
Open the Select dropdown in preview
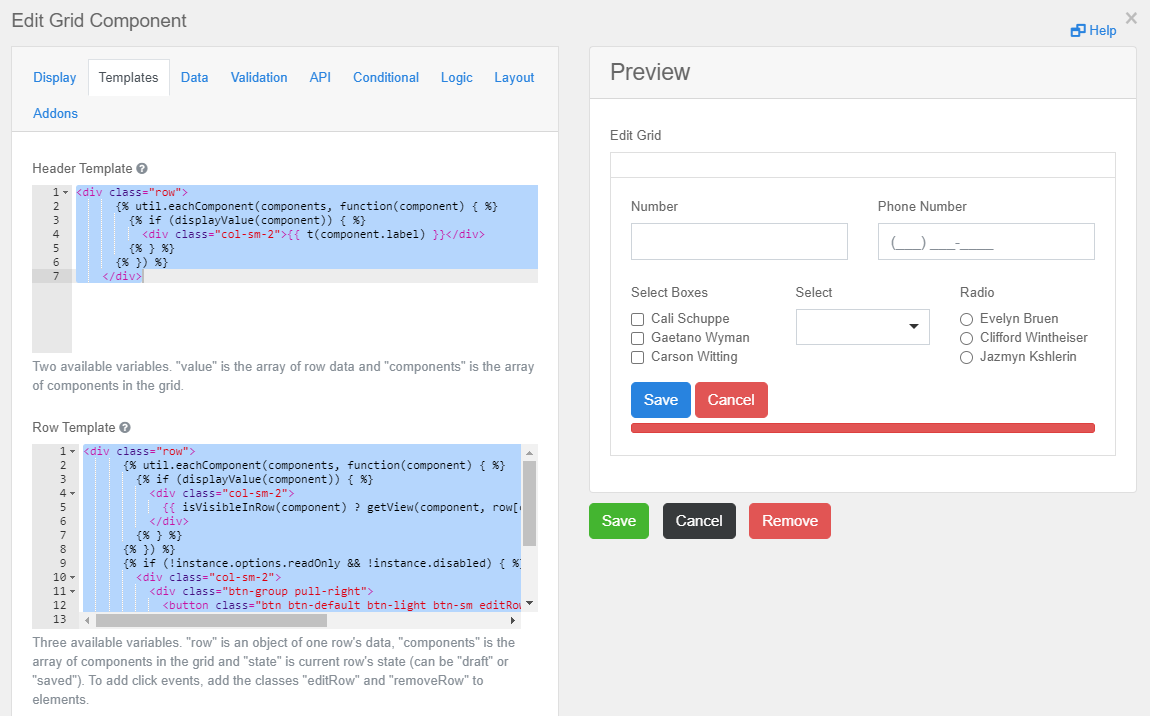pos(862,327)
